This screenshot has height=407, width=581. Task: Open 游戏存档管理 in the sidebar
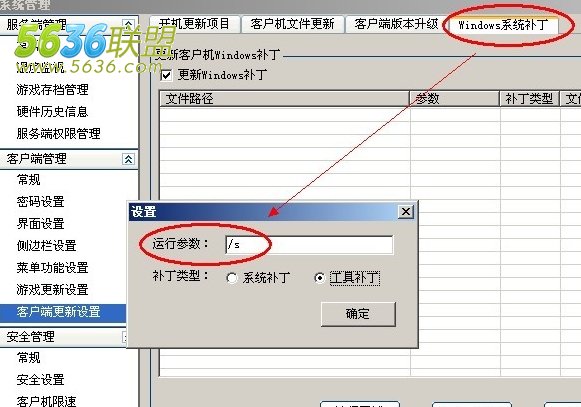[x=53, y=90]
